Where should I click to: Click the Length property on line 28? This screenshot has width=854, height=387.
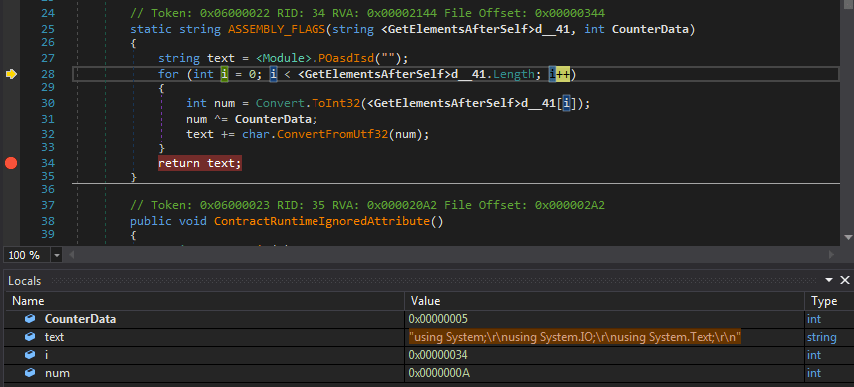point(514,74)
